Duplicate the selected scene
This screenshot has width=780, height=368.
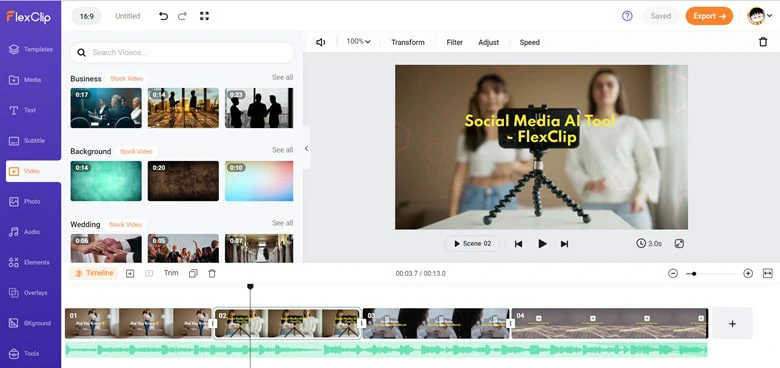pyautogui.click(x=193, y=274)
